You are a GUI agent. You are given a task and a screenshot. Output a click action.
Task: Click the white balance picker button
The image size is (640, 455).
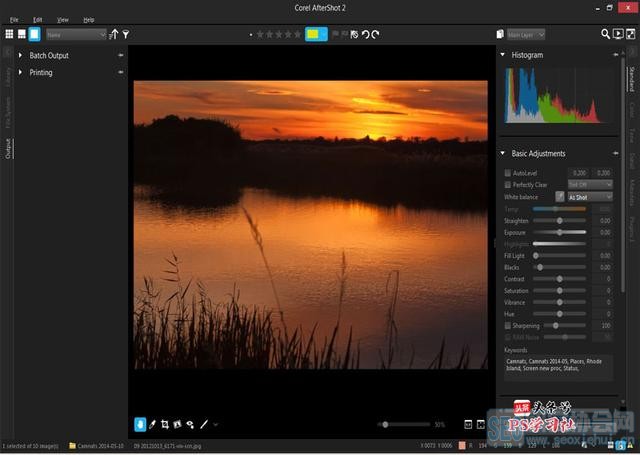tap(560, 197)
